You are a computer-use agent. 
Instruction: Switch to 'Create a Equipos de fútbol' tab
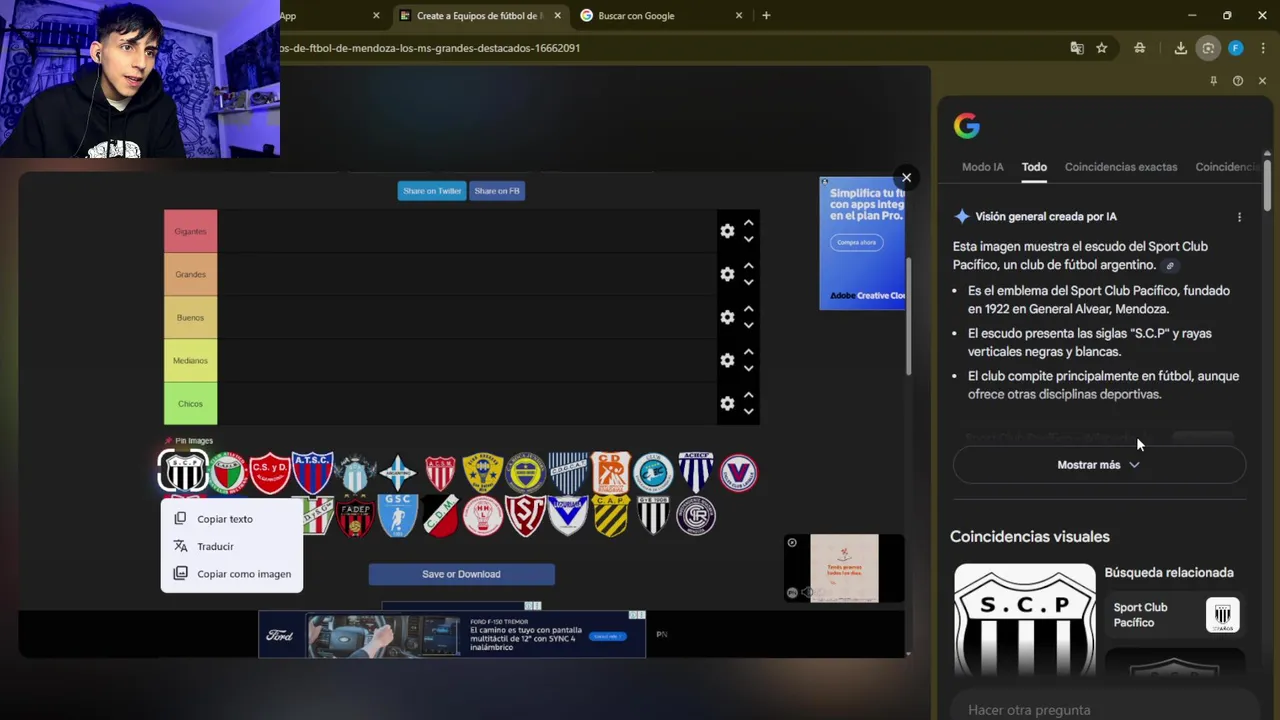pyautogui.click(x=480, y=16)
